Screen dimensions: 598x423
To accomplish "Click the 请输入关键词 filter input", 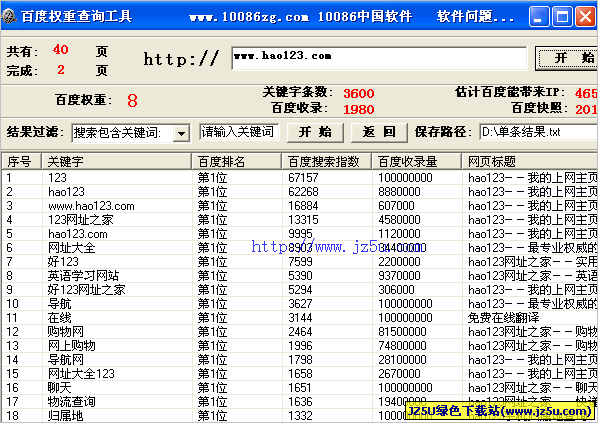I will 239,132.
